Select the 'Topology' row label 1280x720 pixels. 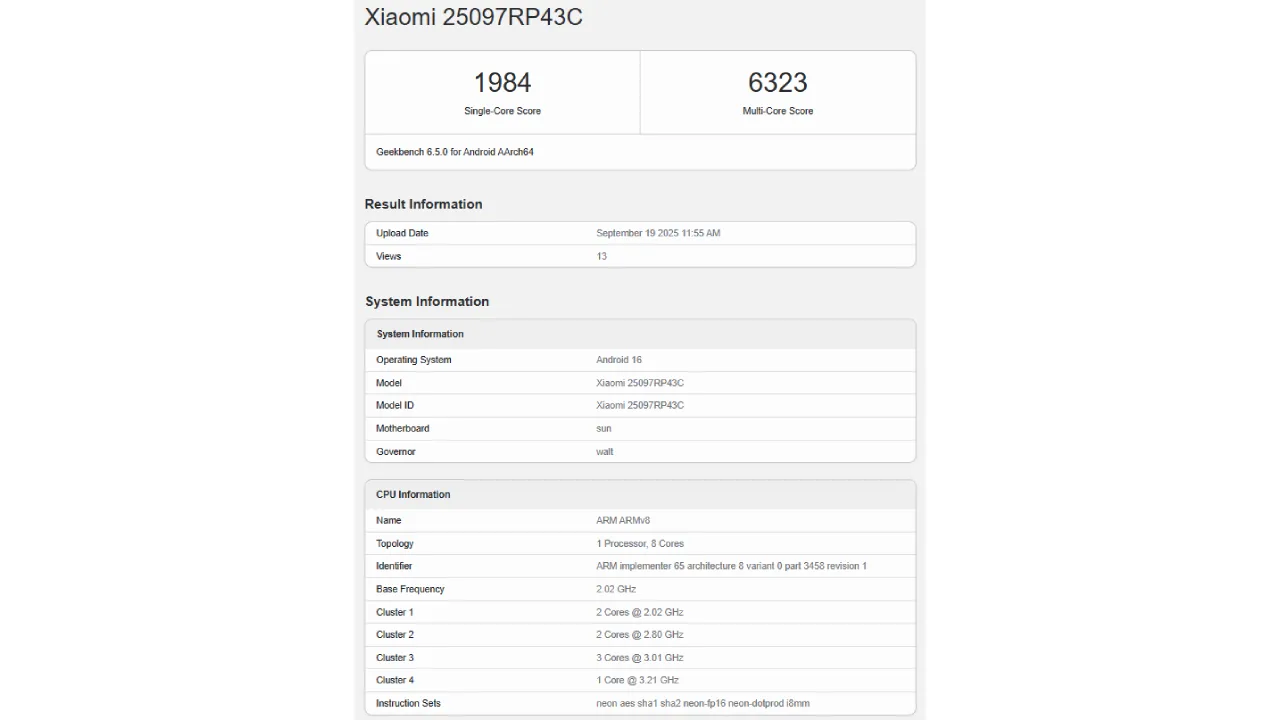[x=395, y=544]
